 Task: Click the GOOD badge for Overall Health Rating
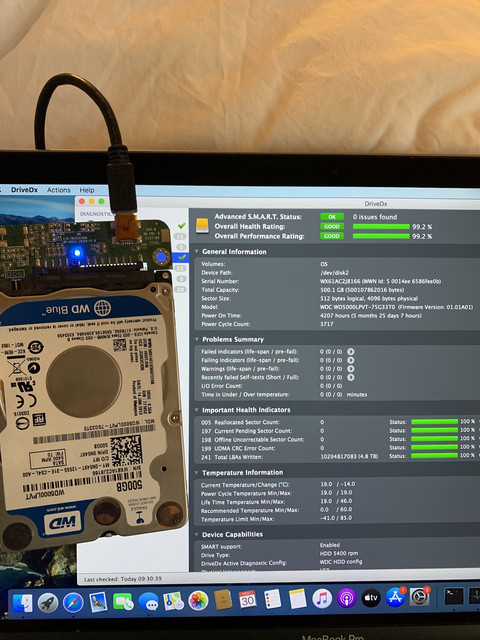[332, 227]
